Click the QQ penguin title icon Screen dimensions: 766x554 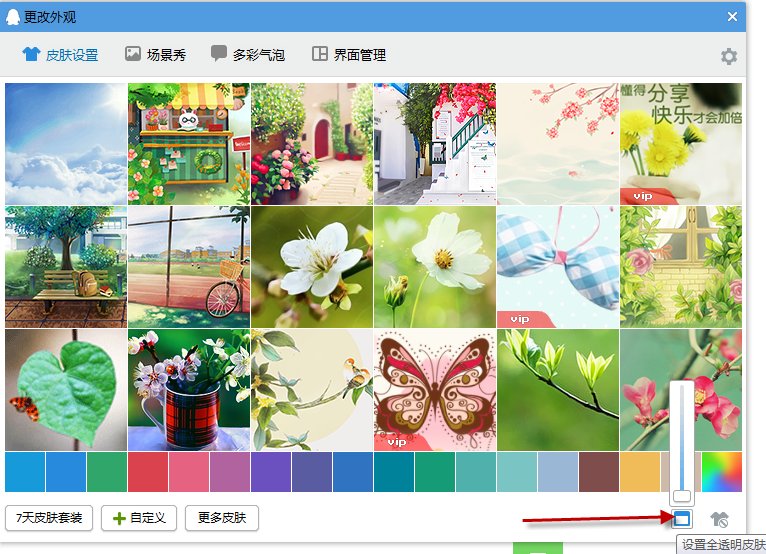[13, 17]
